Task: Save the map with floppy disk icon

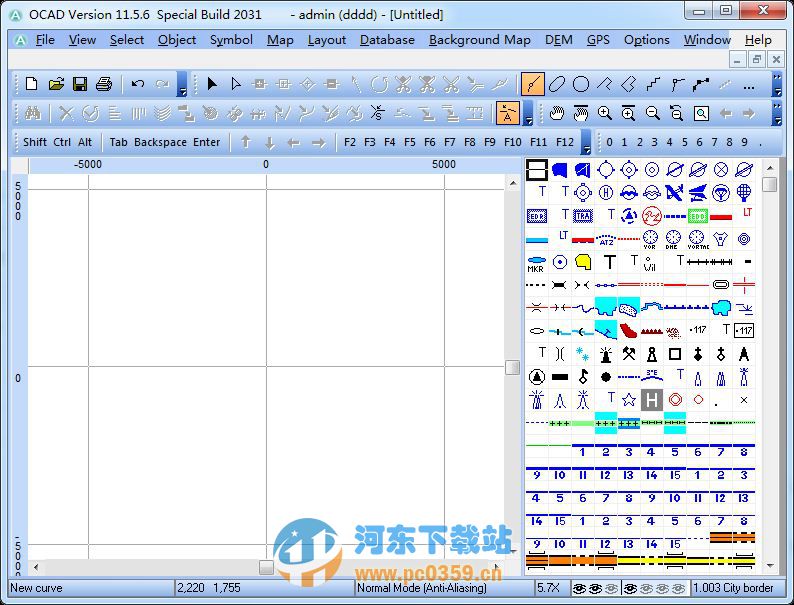Action: click(x=80, y=84)
